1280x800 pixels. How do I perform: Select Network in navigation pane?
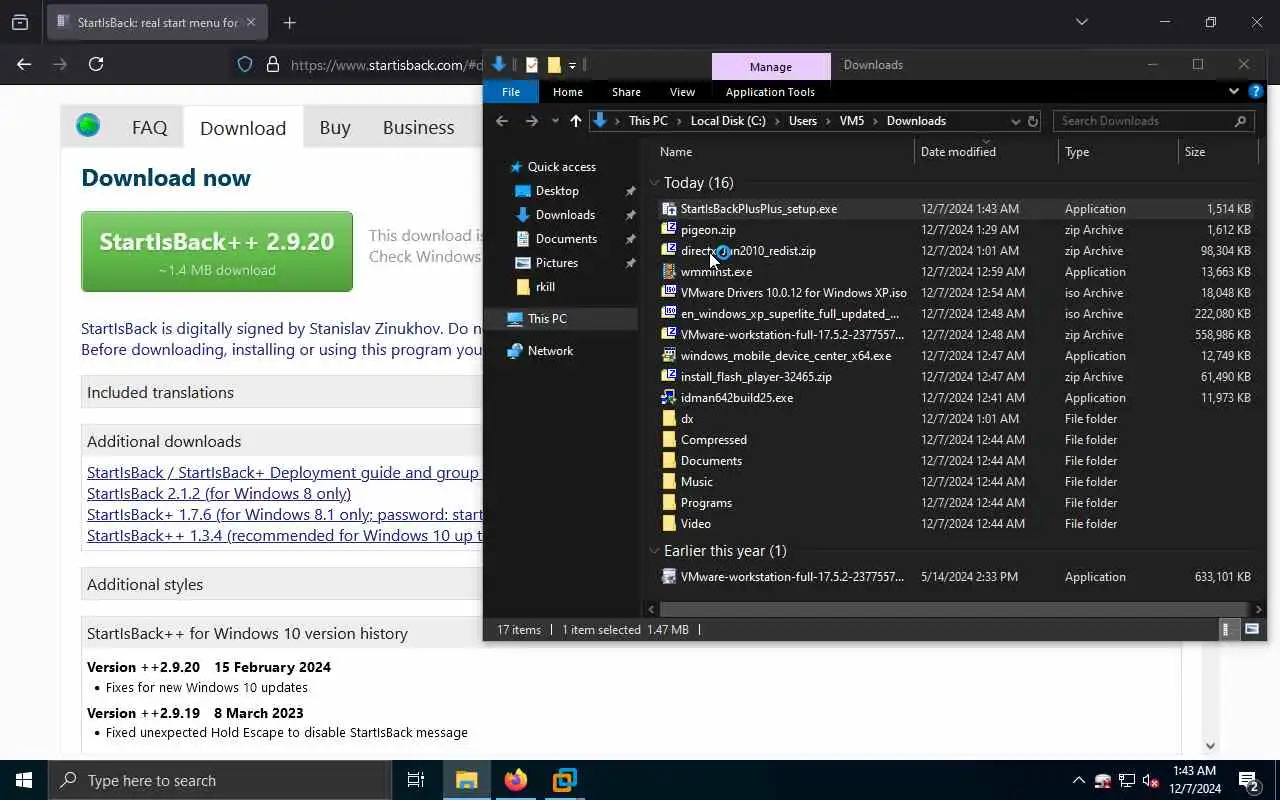550,351
